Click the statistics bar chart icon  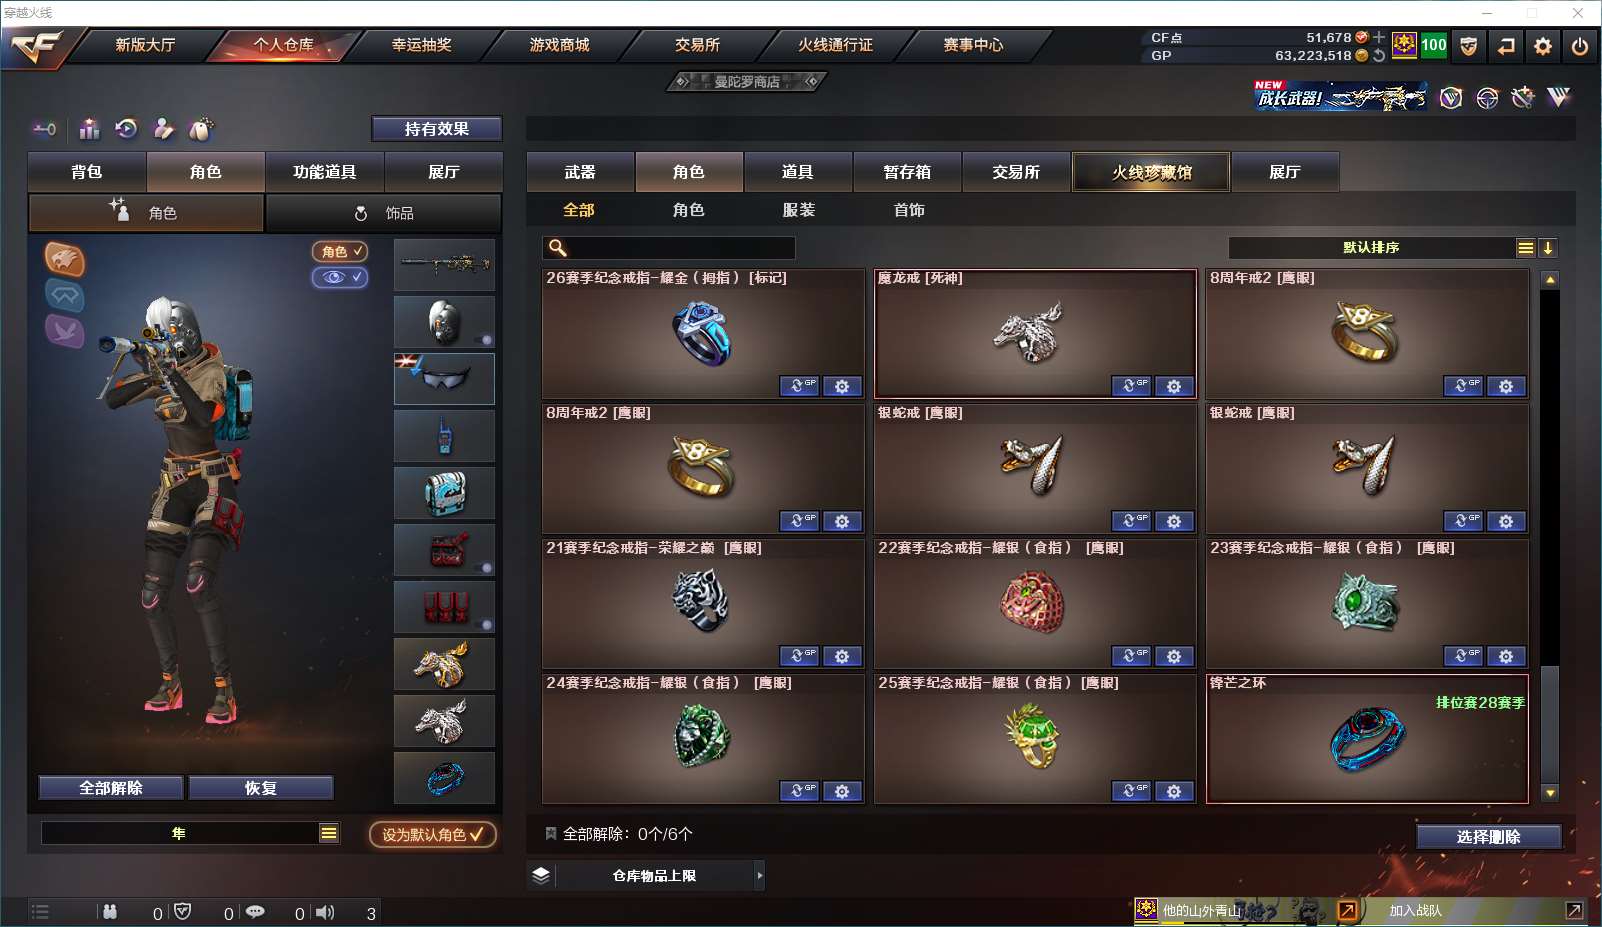[x=90, y=129]
